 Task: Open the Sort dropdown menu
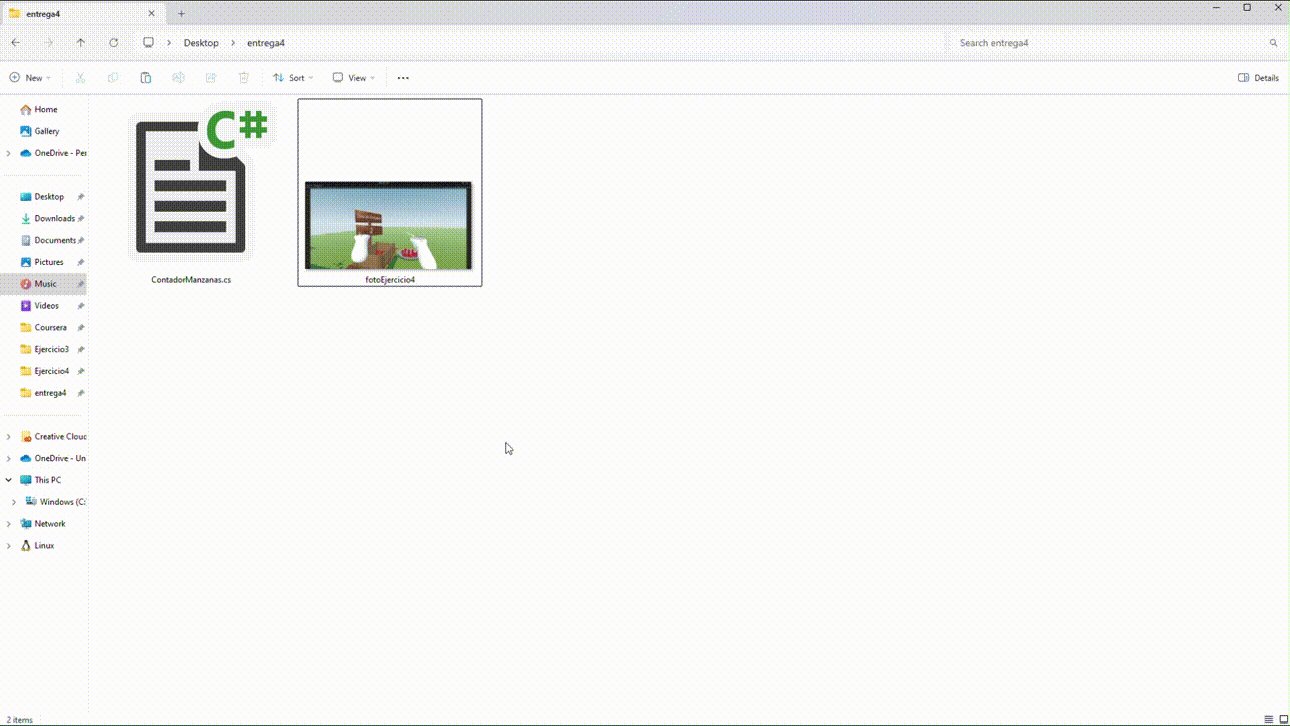[x=293, y=78]
